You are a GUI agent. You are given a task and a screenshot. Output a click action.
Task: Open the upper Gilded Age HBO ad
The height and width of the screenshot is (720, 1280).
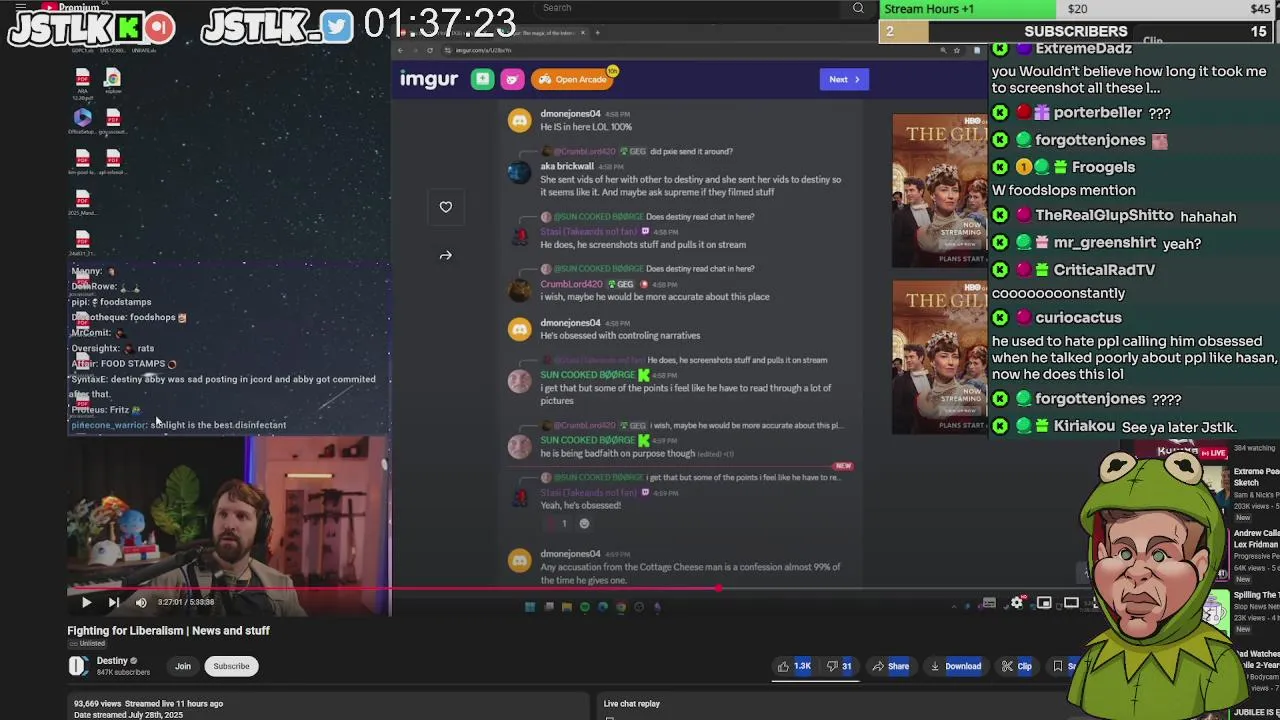tap(939, 190)
